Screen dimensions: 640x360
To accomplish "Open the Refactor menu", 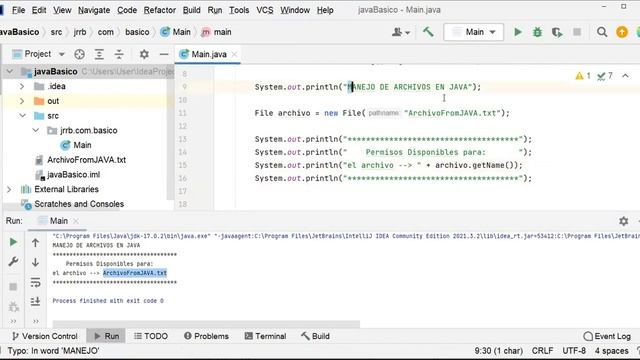I will 160,10.
